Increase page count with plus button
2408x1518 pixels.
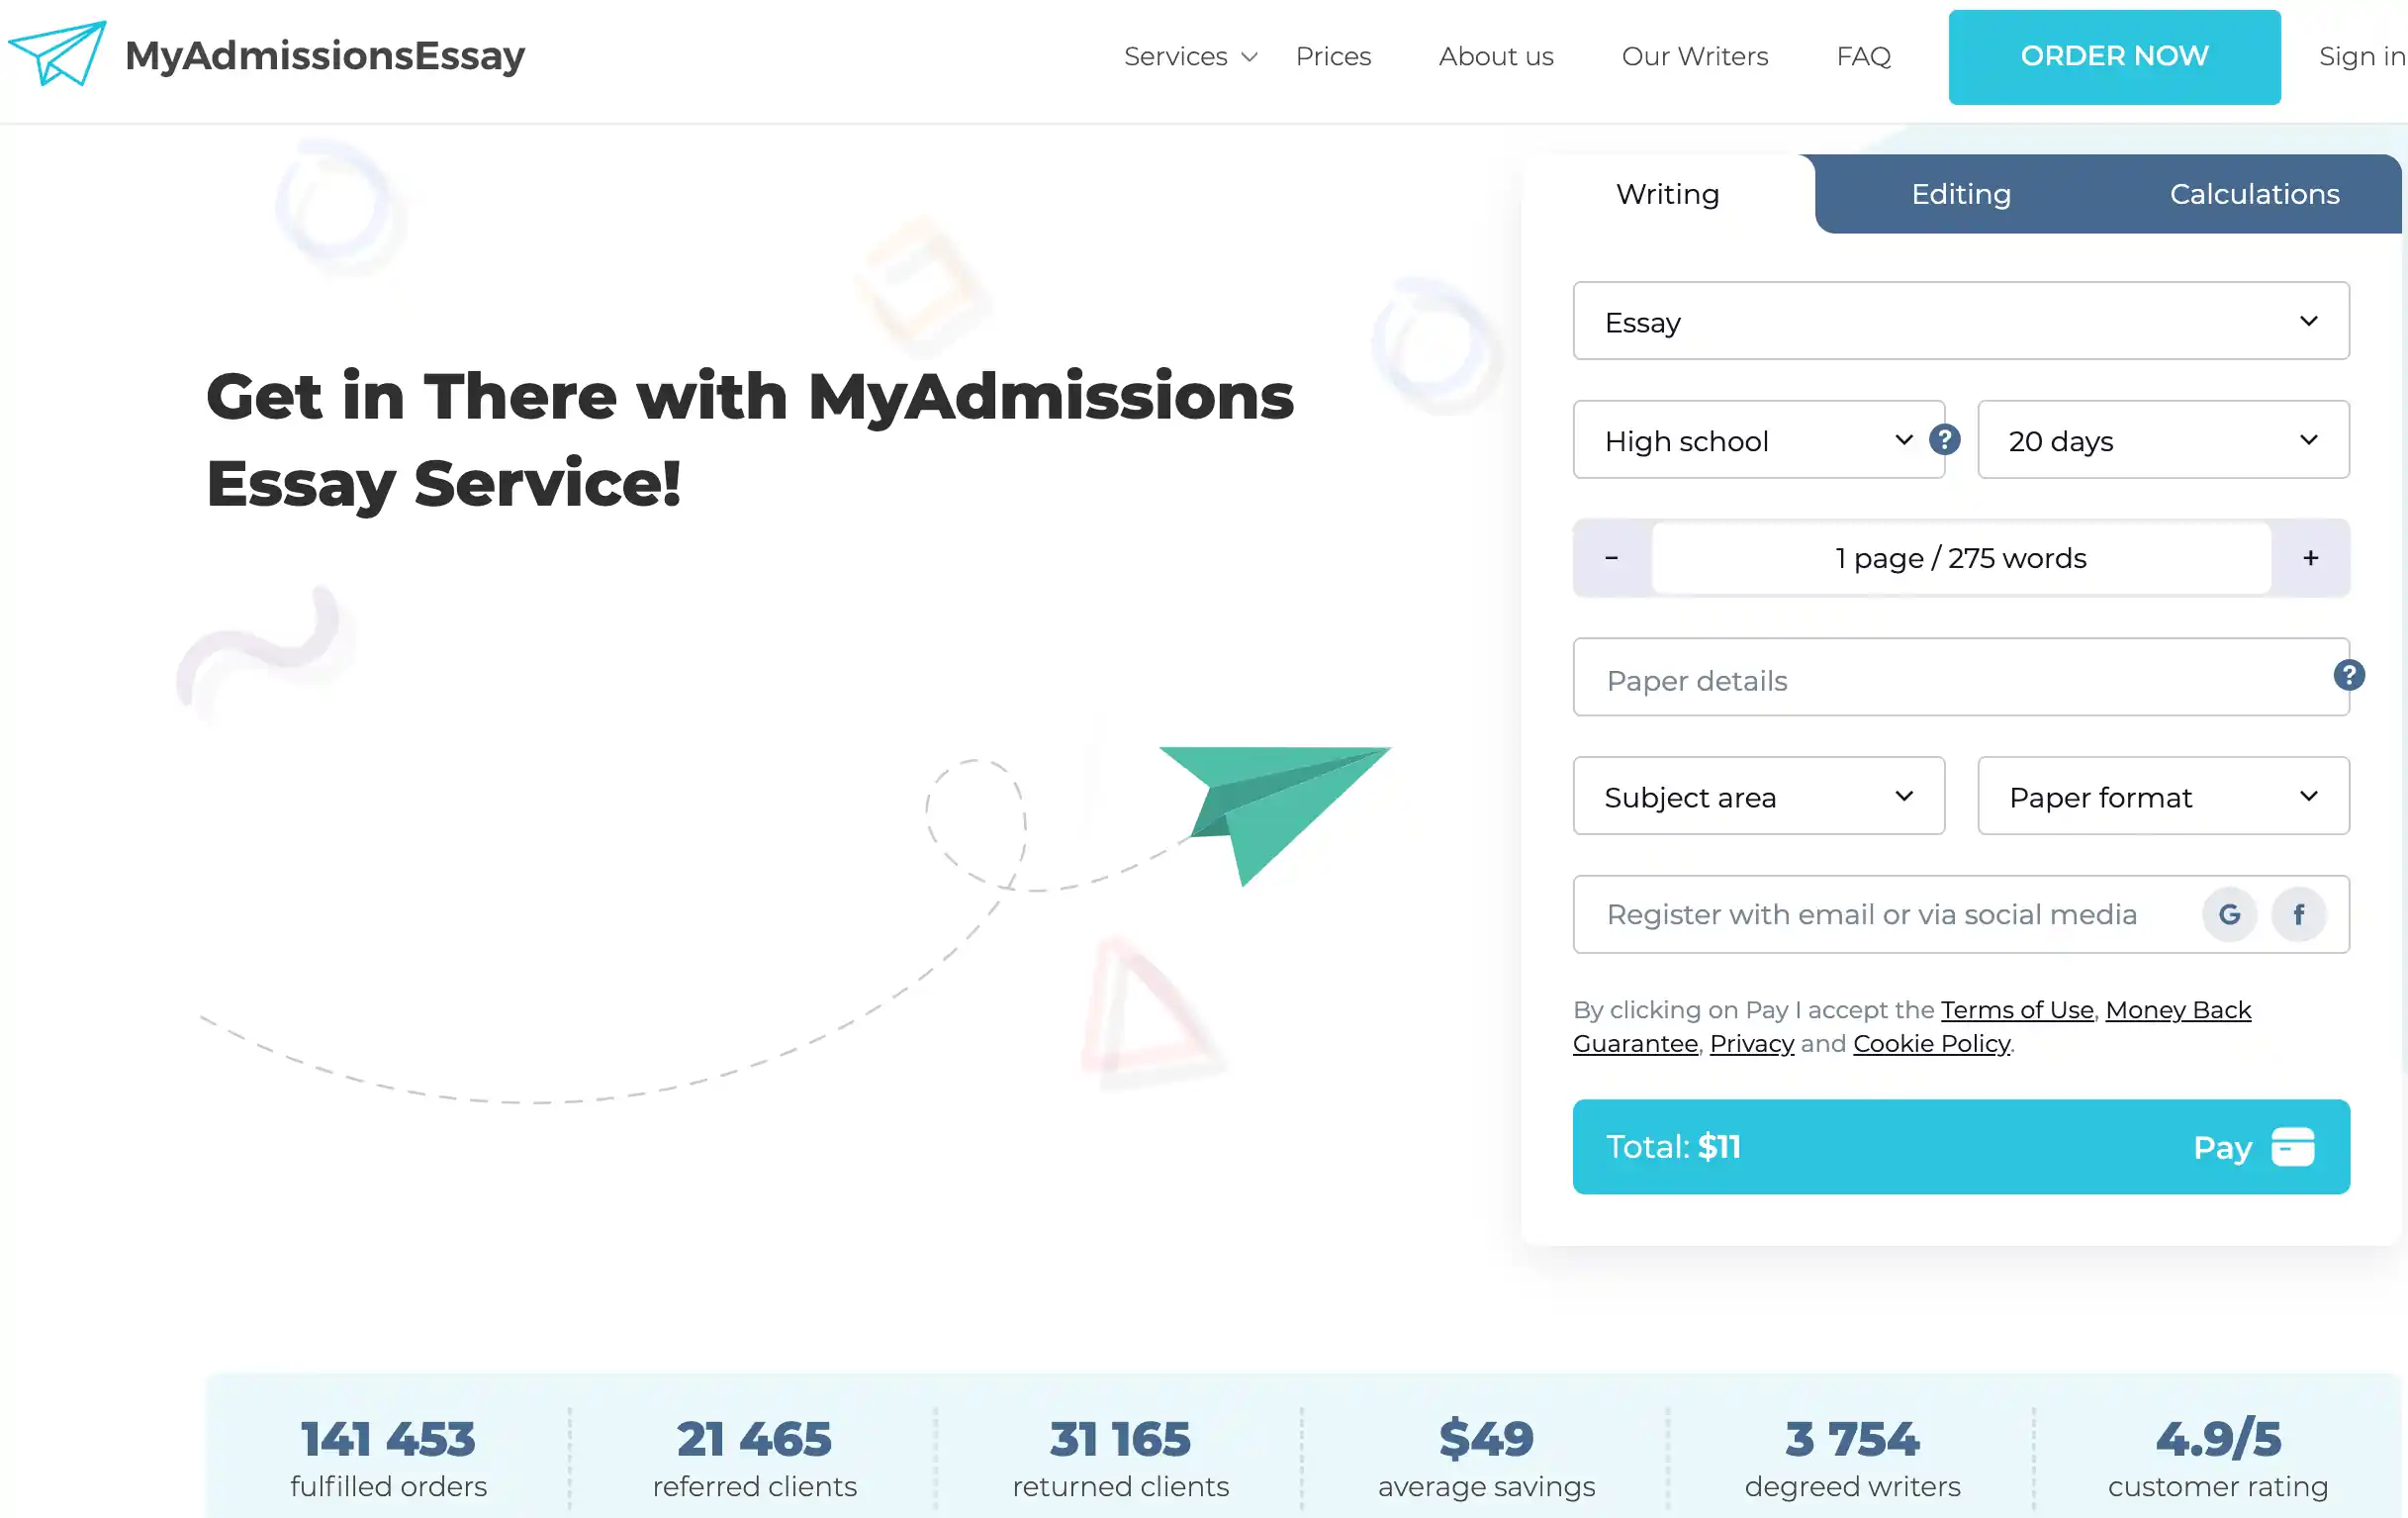click(x=2310, y=558)
